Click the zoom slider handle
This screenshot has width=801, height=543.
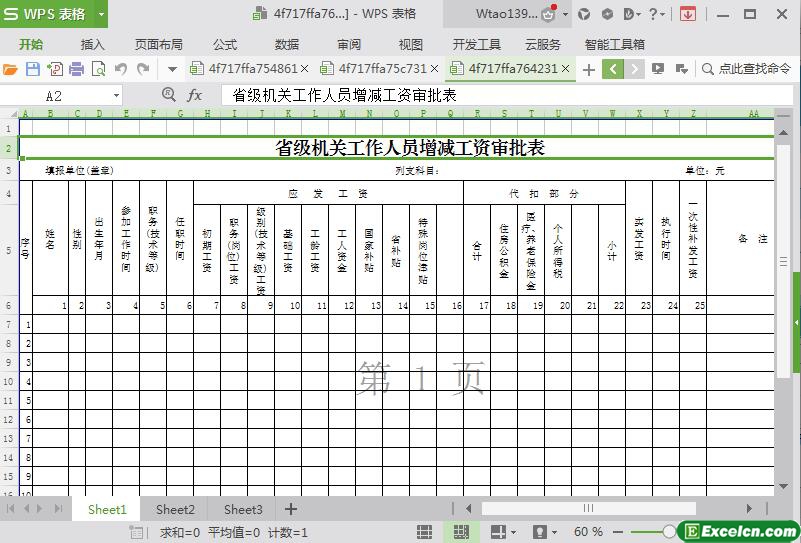click(669, 532)
